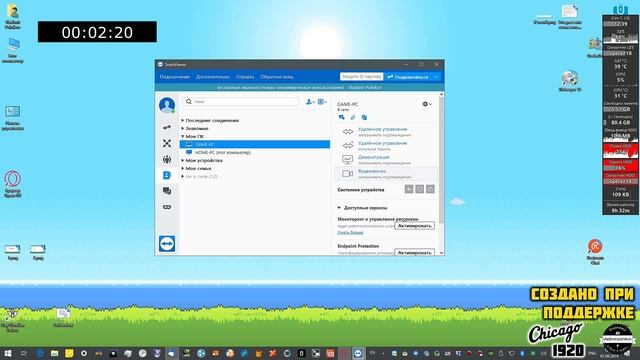Click details panel scrollbar down arrow
Image resolution: width=640 pixels, height=360 pixels.
pos(441,253)
